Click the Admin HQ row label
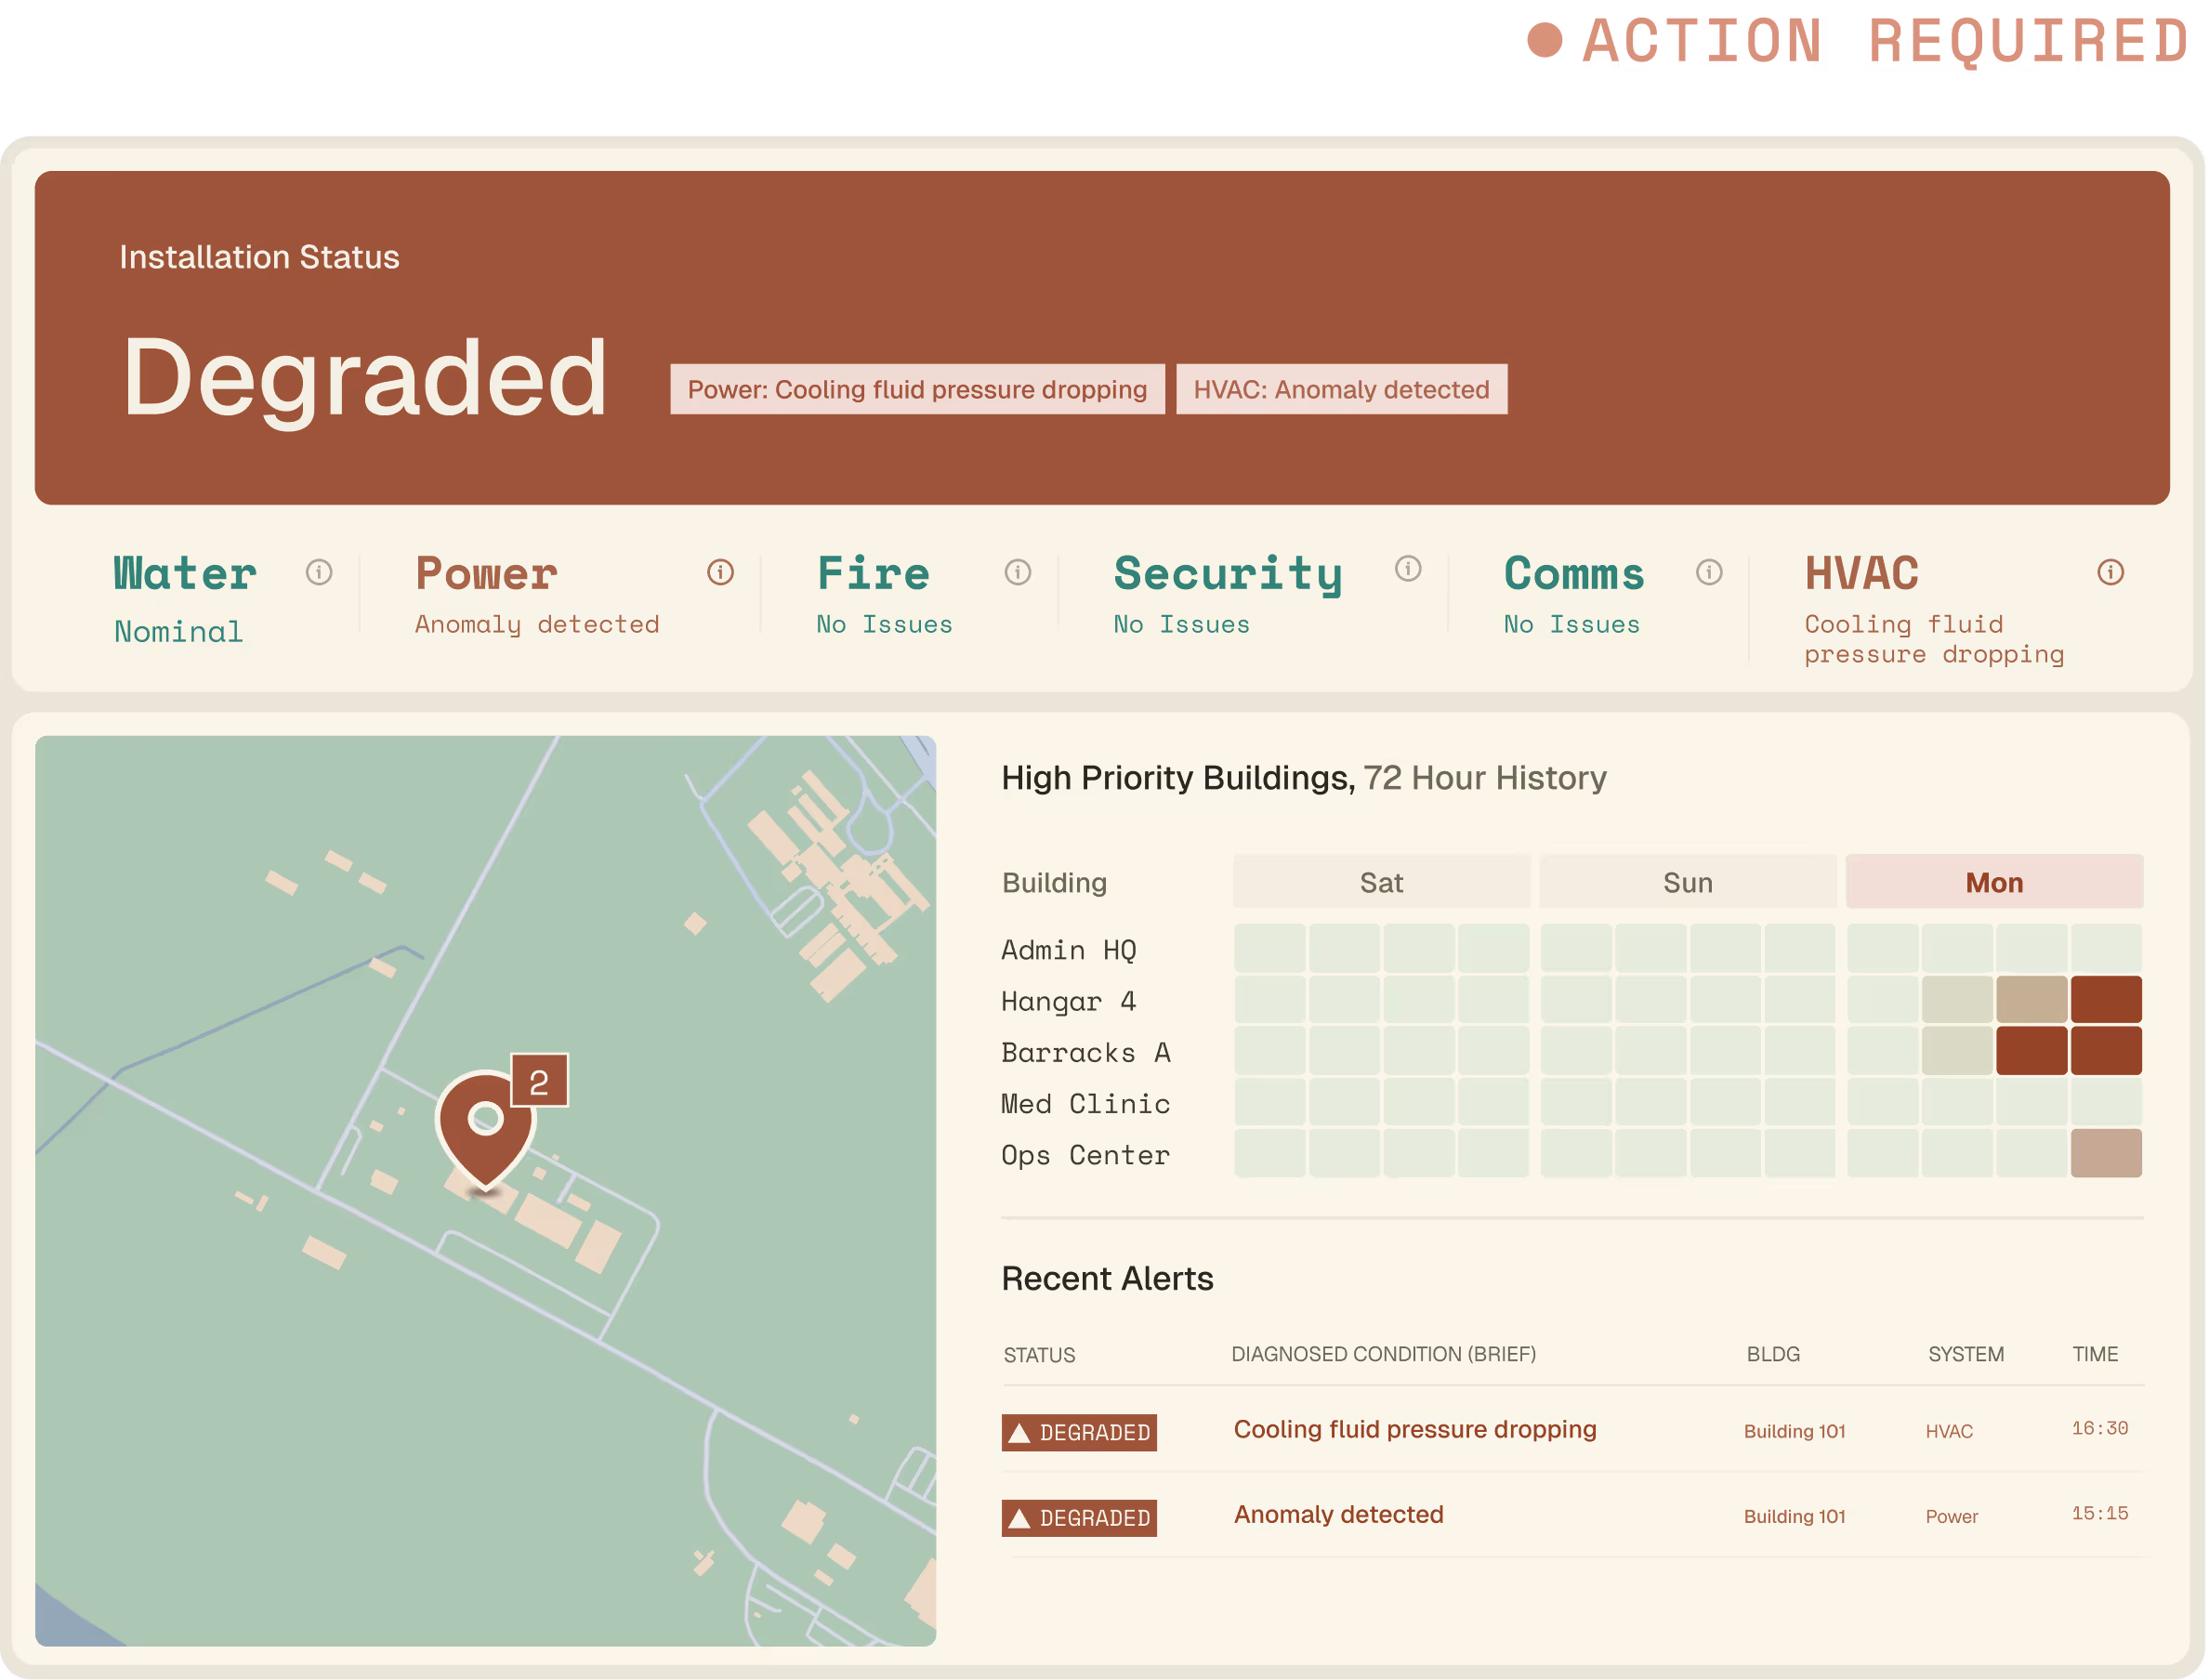The height and width of the screenshot is (1680, 2209). coord(1068,950)
